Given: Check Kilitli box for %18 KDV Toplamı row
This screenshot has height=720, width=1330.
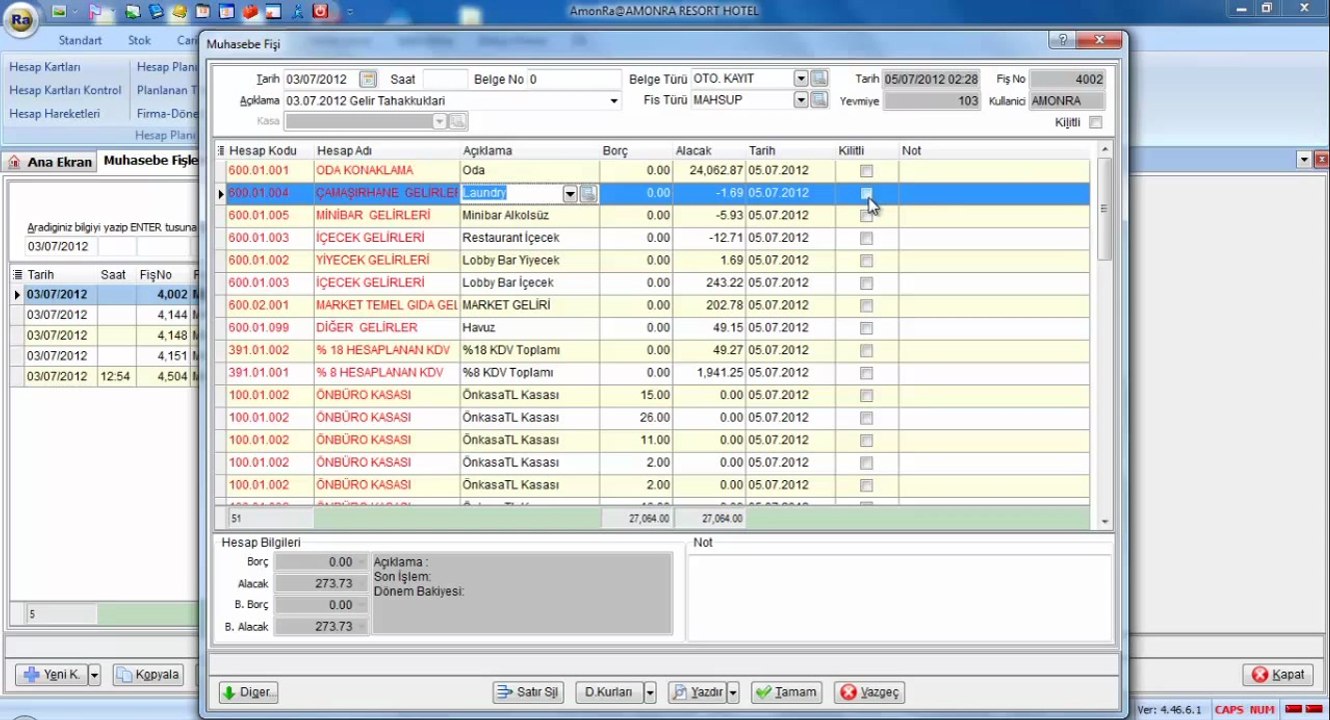Looking at the screenshot, I should 866,351.
